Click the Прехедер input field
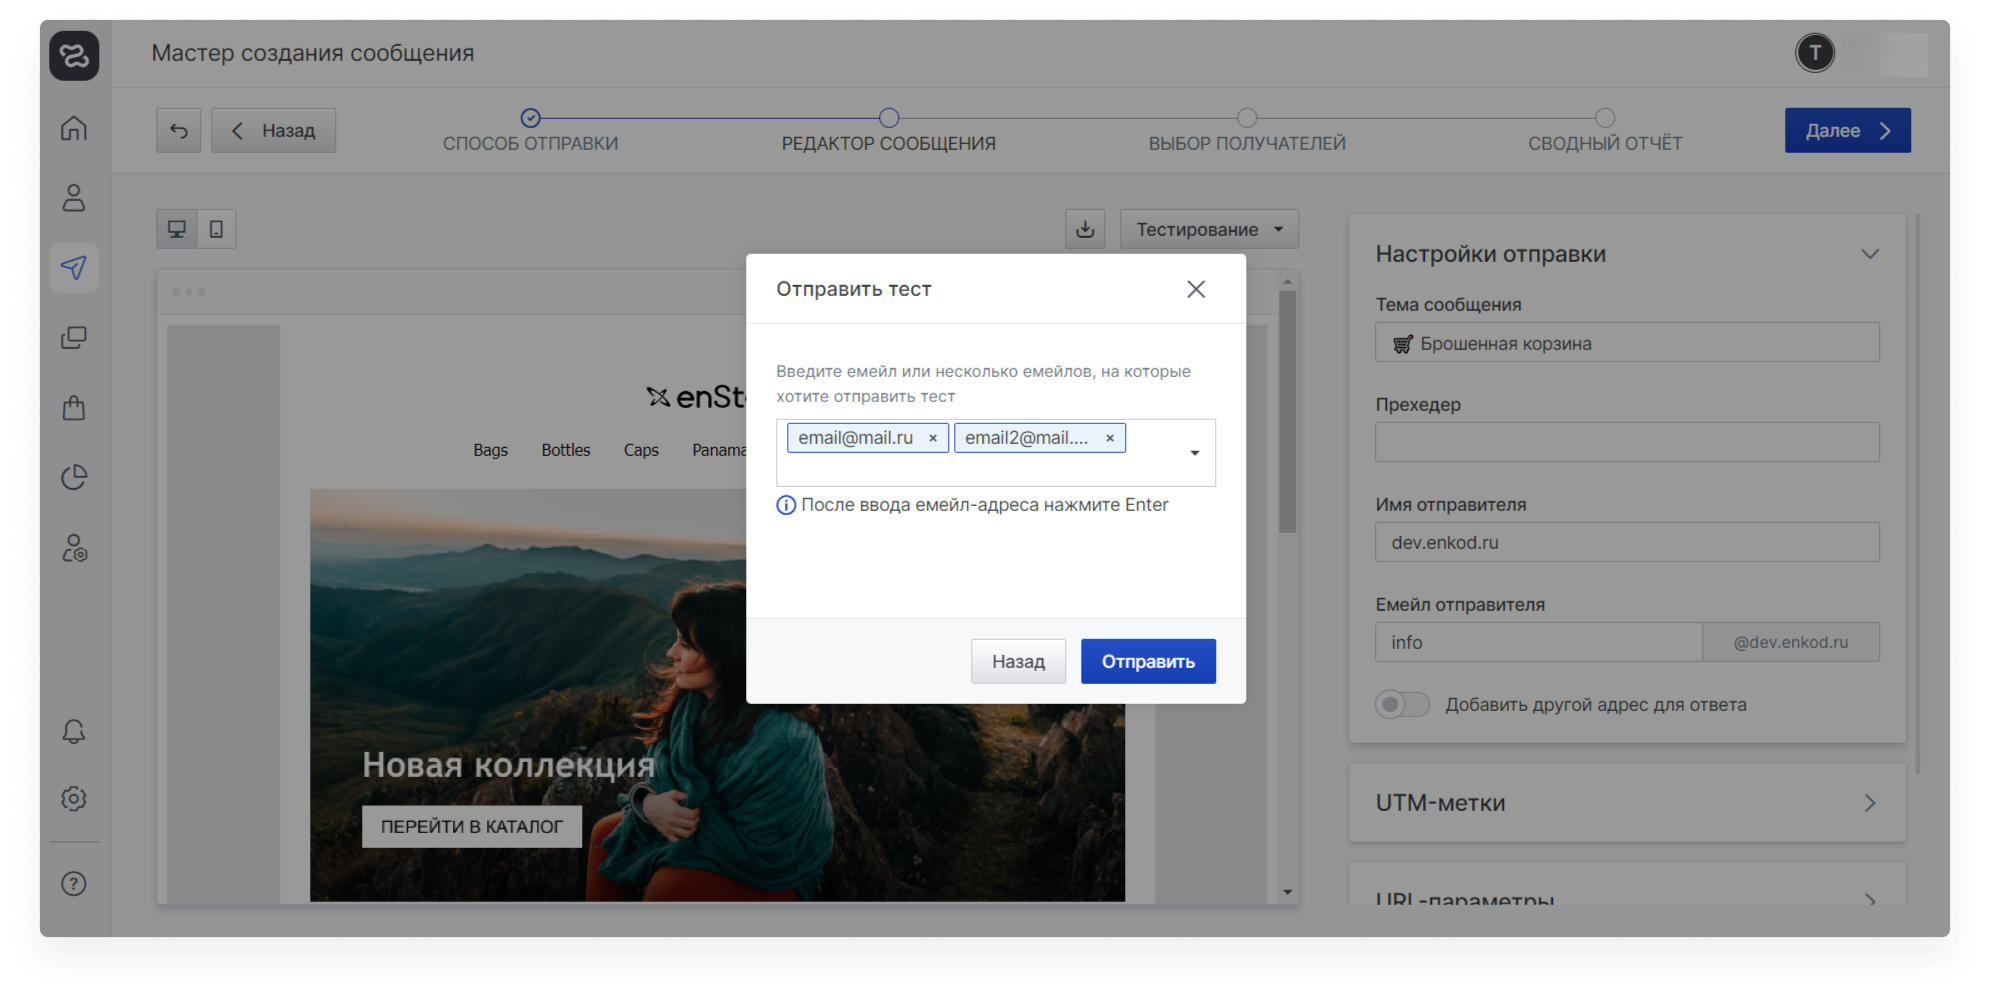1990x997 pixels. [1626, 442]
